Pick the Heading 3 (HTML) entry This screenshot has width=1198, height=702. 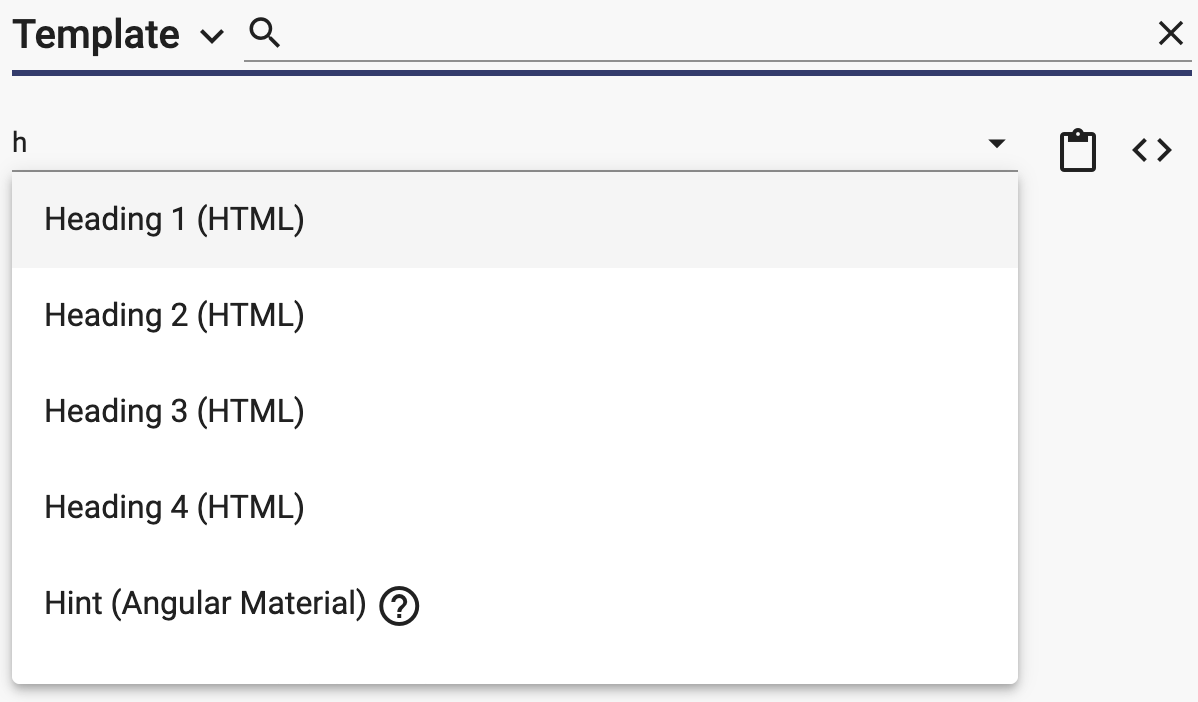click(515, 412)
